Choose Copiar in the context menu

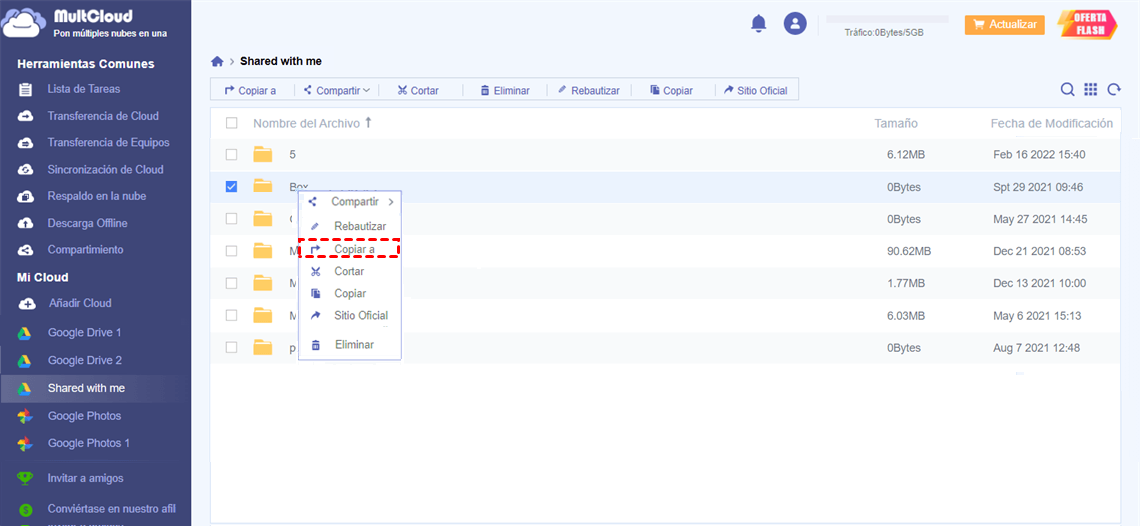click(x=350, y=293)
